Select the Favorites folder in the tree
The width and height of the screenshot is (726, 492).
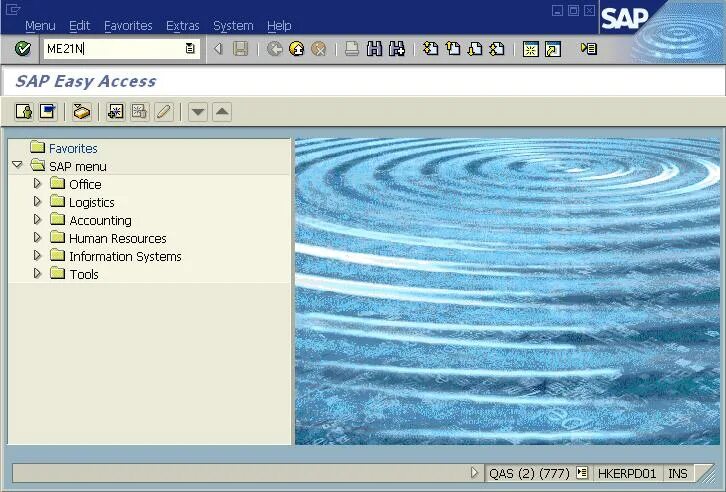(x=73, y=149)
